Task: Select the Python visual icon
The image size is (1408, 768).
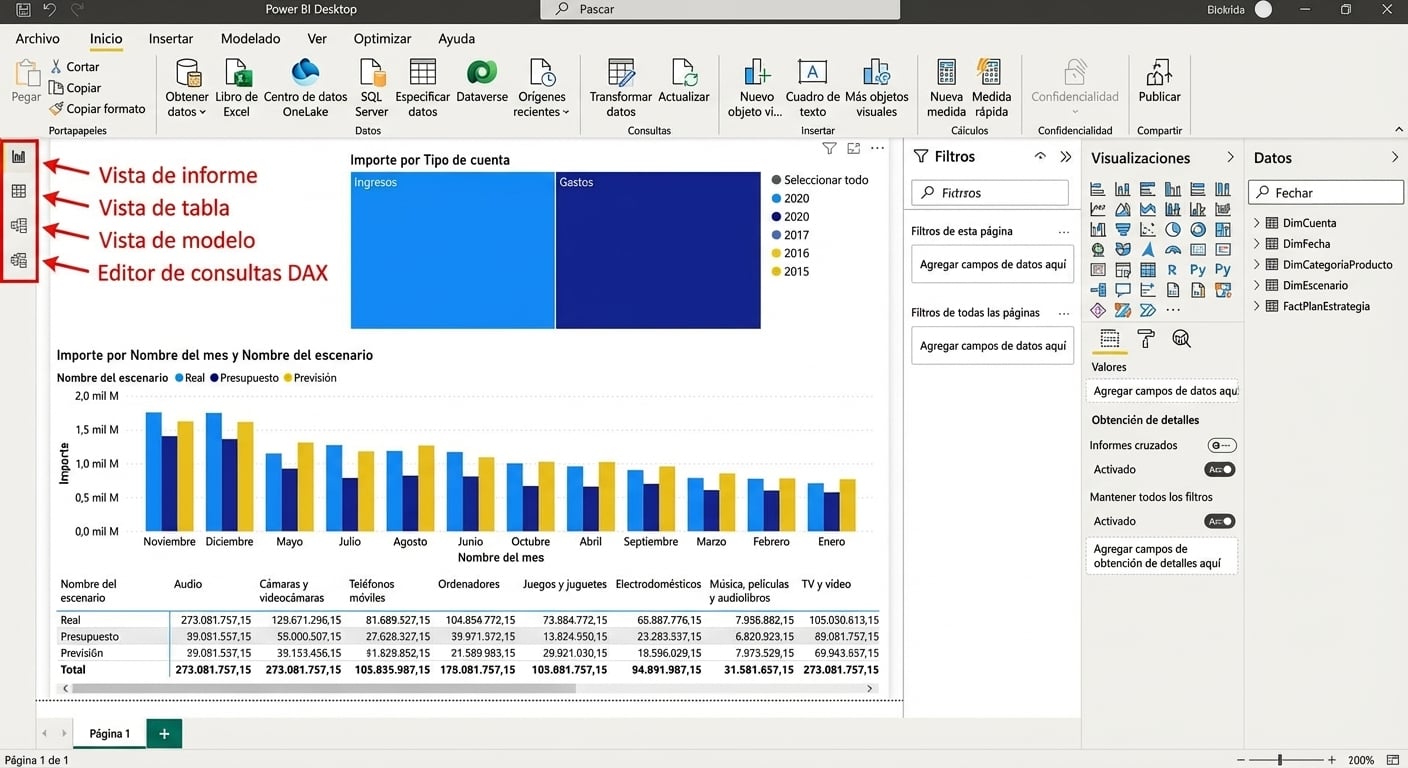Action: (1198, 269)
